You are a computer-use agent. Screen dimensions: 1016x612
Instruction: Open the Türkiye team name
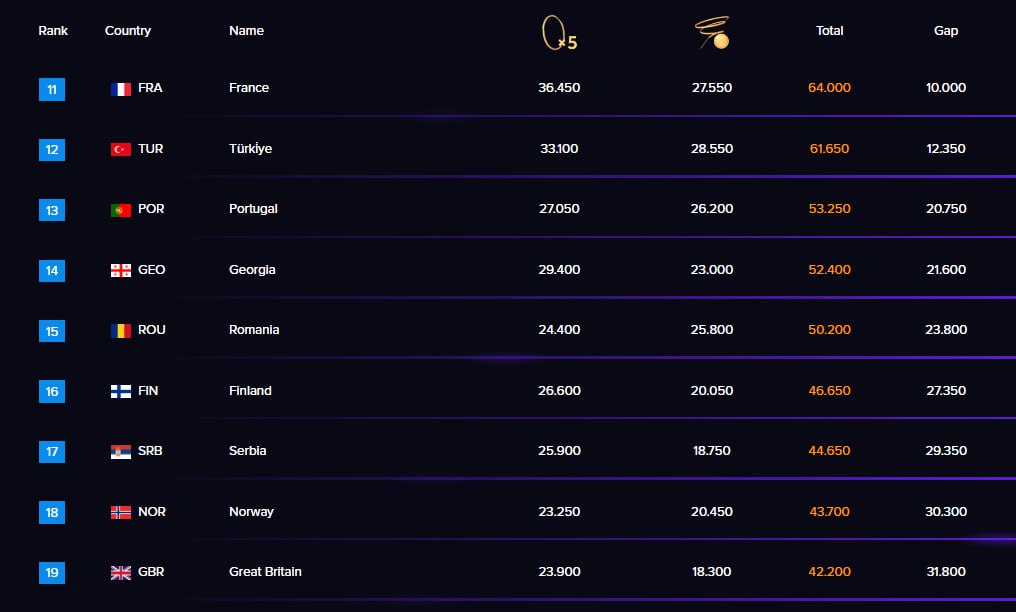coord(250,149)
